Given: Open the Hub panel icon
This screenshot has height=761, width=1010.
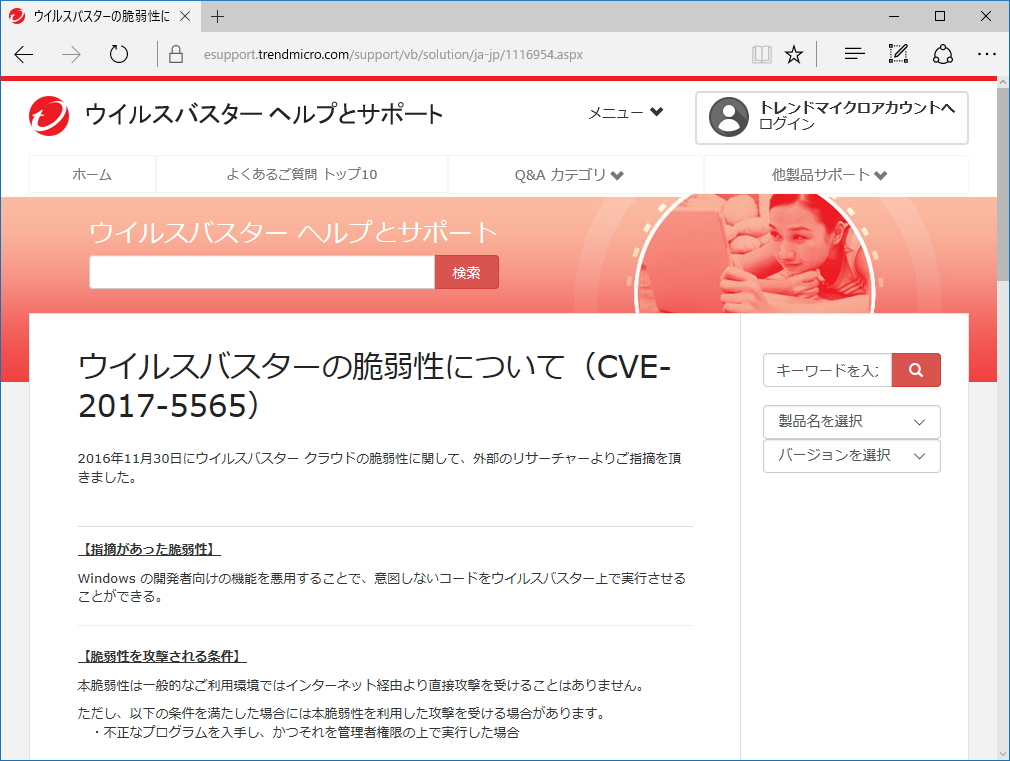Looking at the screenshot, I should click(x=853, y=55).
